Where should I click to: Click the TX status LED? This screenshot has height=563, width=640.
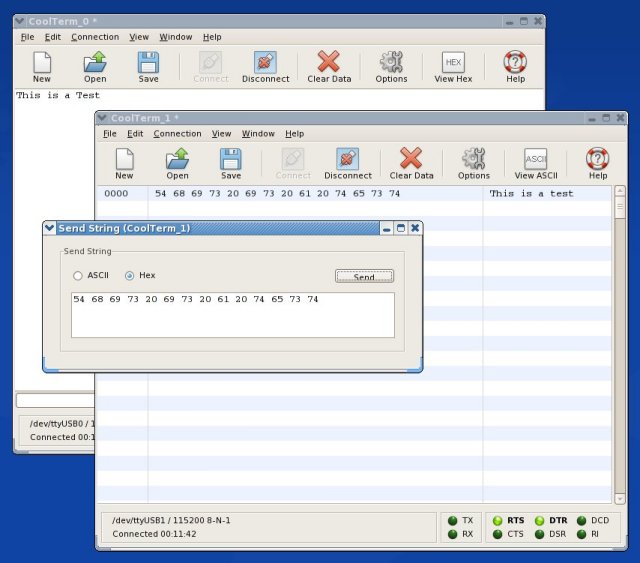pyautogui.click(x=452, y=521)
